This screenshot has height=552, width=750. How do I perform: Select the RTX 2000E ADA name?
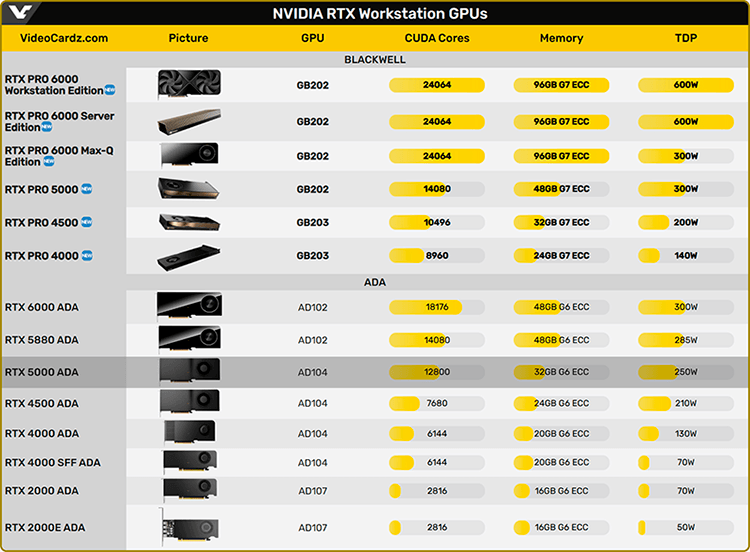[45, 528]
